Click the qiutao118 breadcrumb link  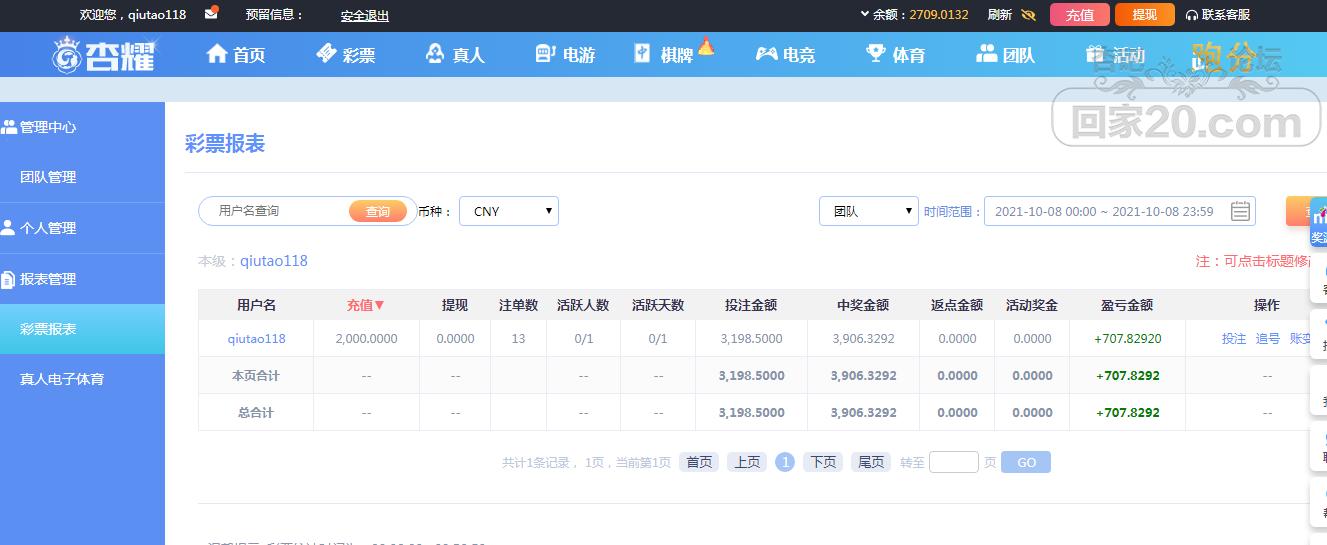point(274,261)
